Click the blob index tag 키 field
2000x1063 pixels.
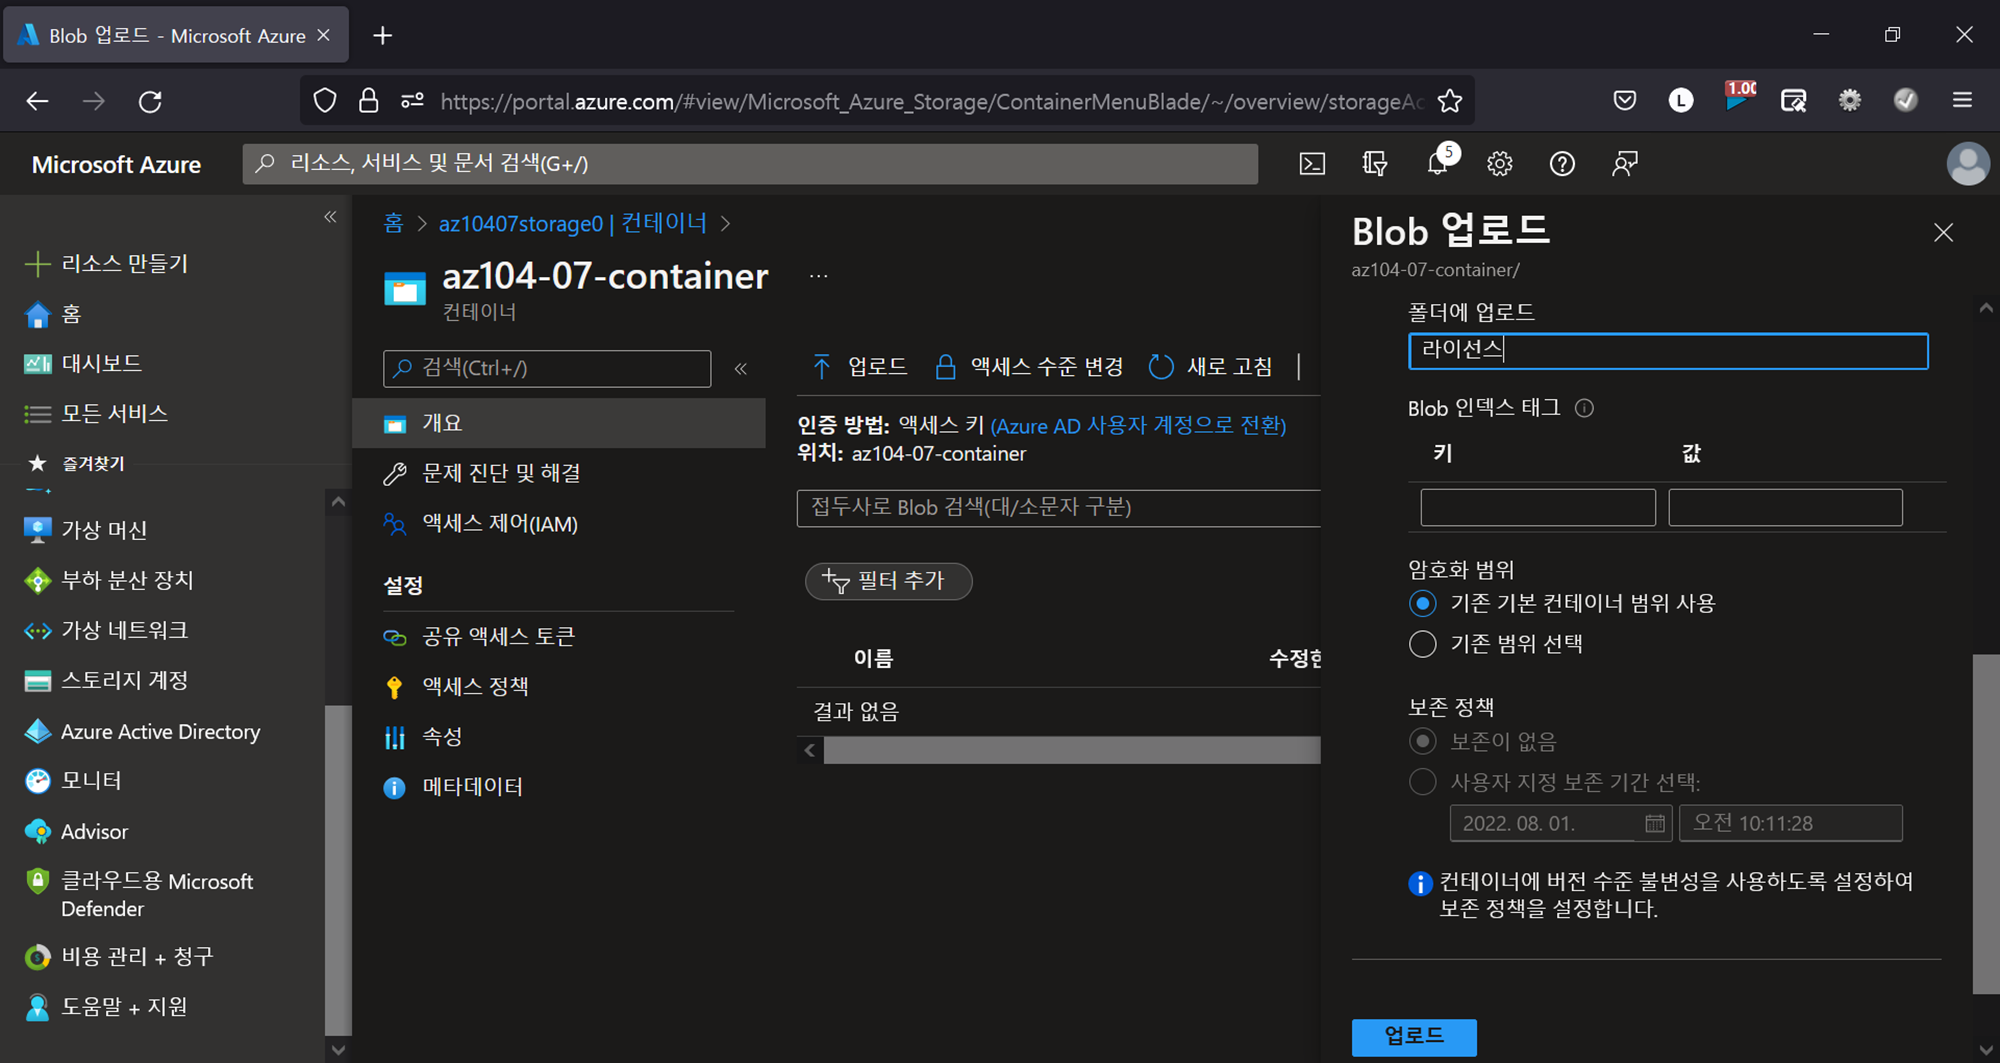[1538, 508]
